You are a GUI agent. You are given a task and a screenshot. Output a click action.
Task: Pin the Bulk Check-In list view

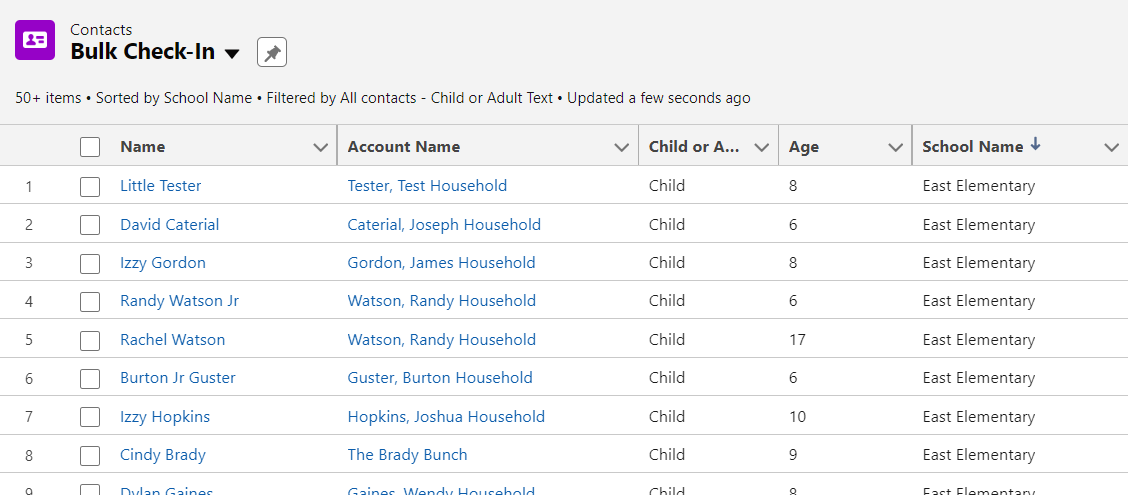click(x=272, y=53)
